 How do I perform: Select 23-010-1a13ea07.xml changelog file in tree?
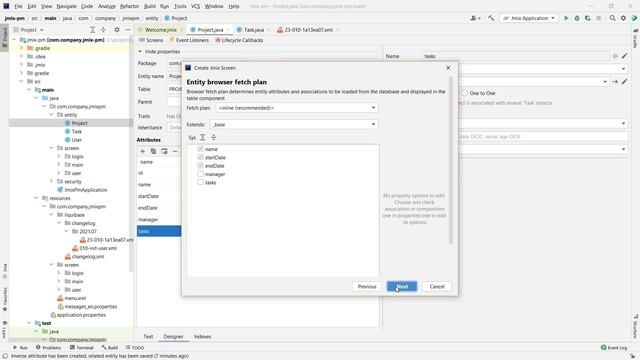pos(107,240)
